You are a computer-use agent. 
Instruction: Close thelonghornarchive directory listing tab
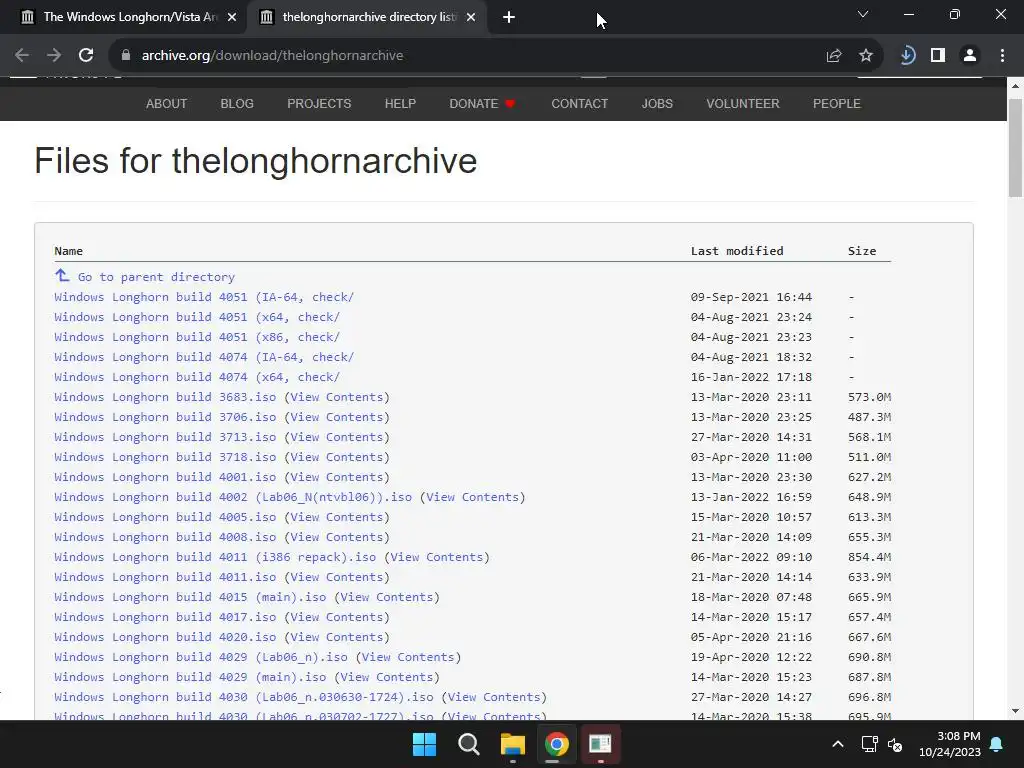(x=471, y=17)
